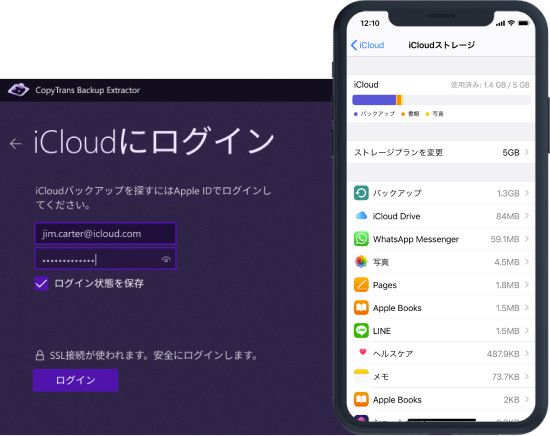Tap the 1.3GB backup size value
This screenshot has height=436, width=550.
tap(508, 193)
